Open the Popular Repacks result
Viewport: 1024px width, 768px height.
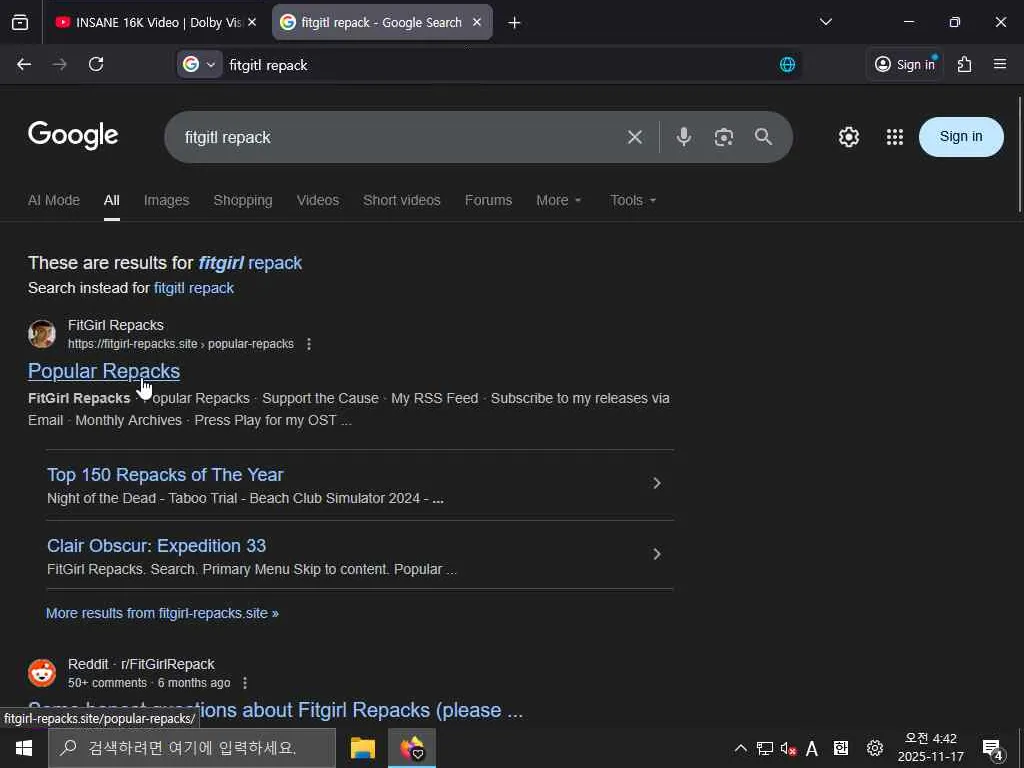coord(104,371)
